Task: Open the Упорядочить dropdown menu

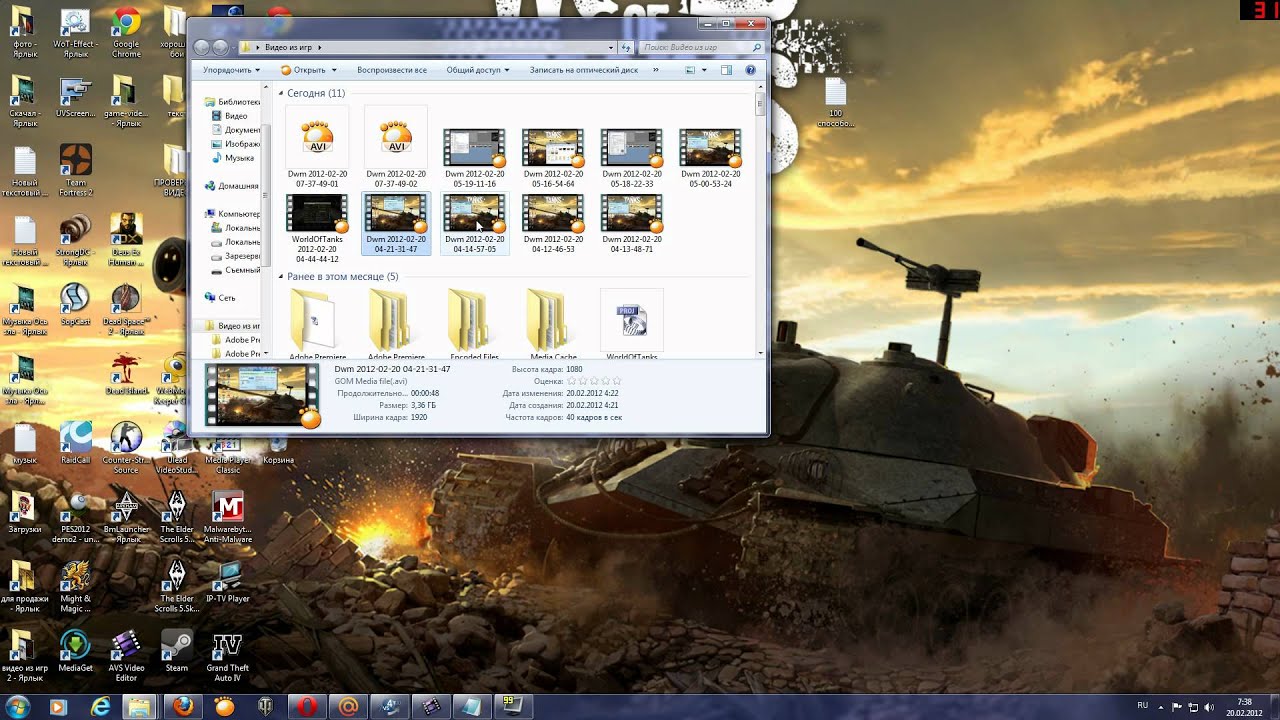Action: pyautogui.click(x=231, y=70)
